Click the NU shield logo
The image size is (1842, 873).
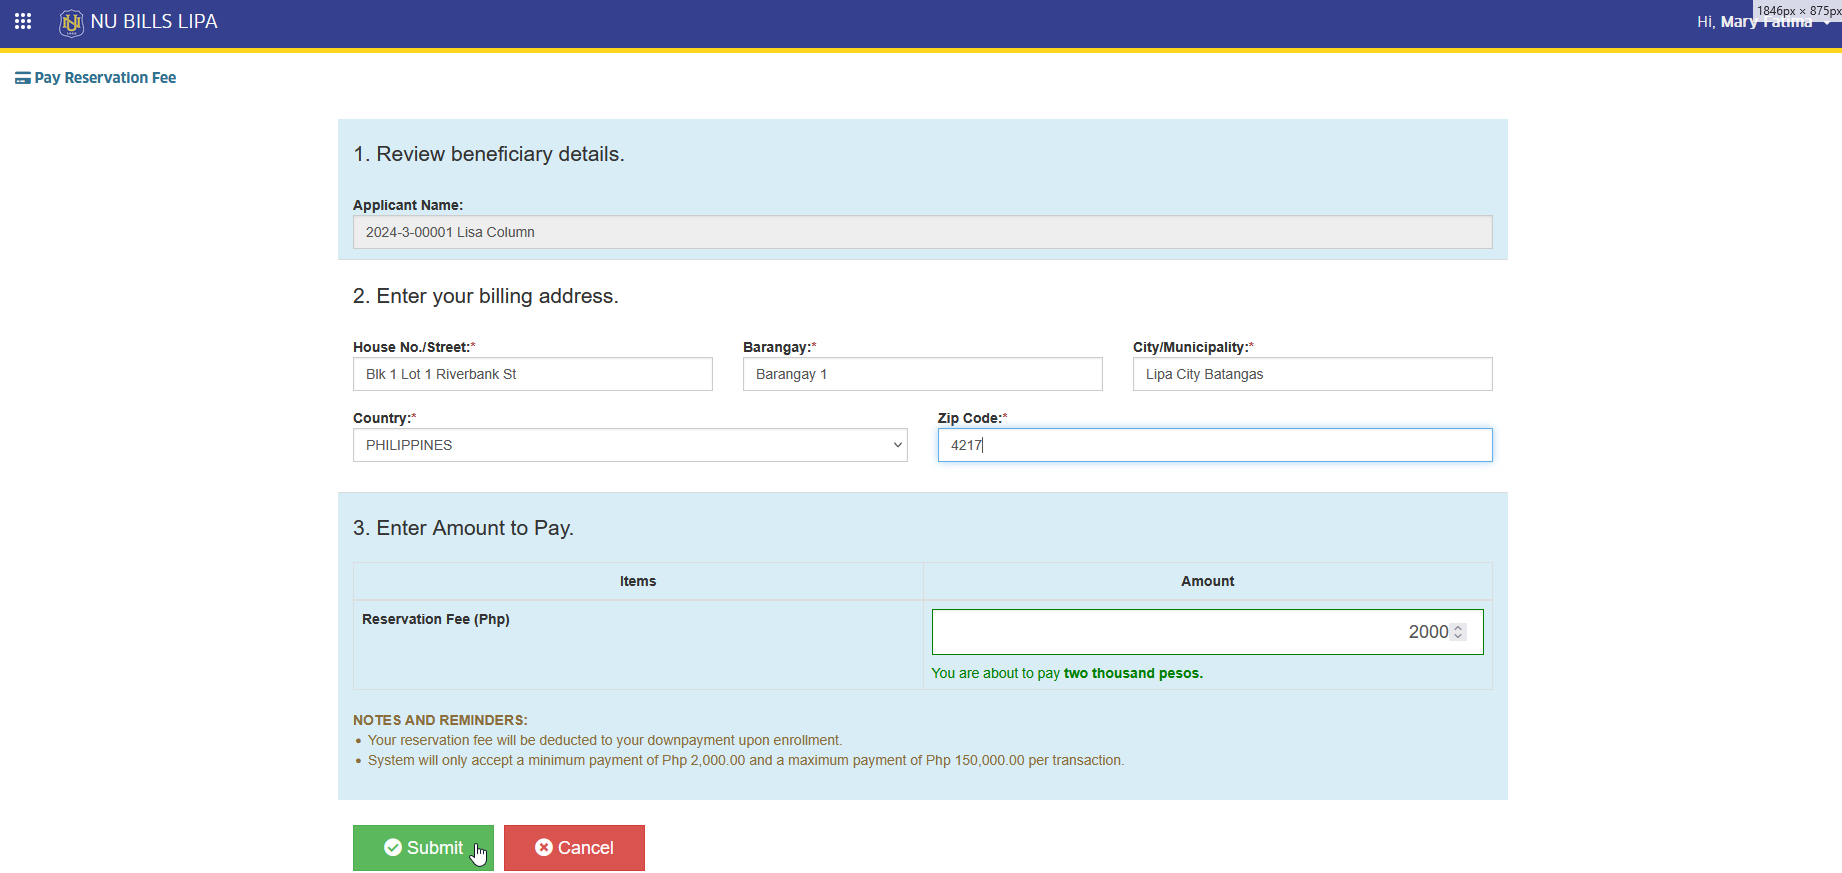[71, 22]
